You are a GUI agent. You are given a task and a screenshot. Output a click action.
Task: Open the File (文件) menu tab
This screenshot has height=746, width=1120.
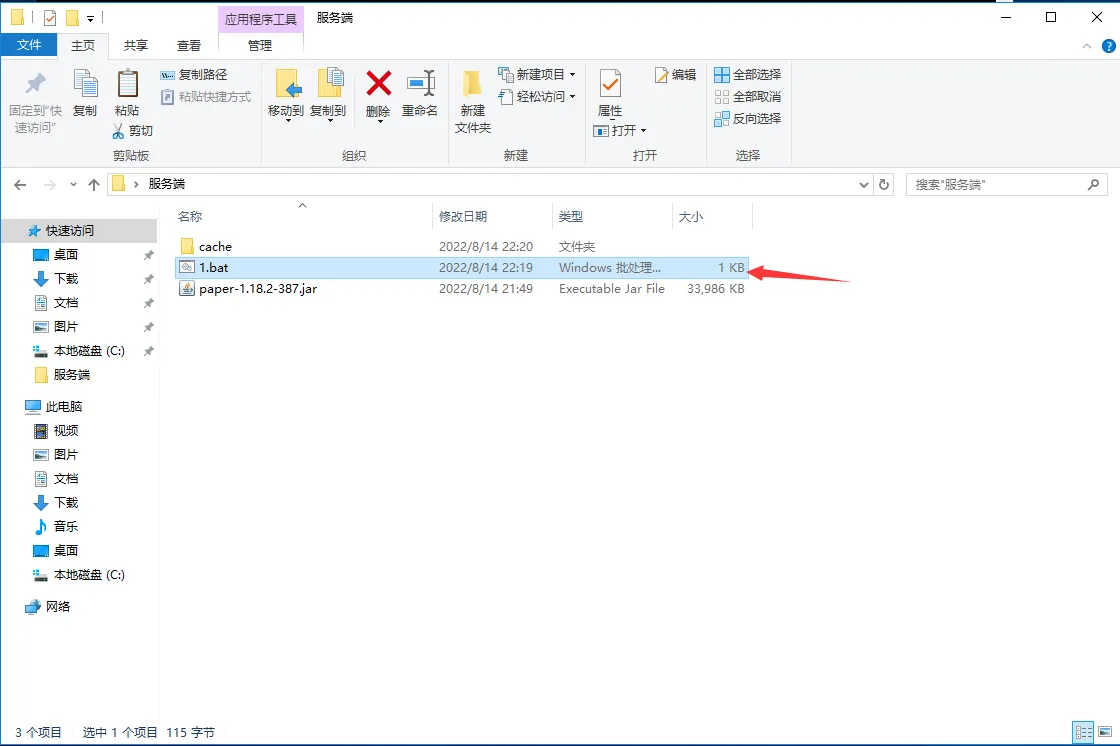[29, 45]
